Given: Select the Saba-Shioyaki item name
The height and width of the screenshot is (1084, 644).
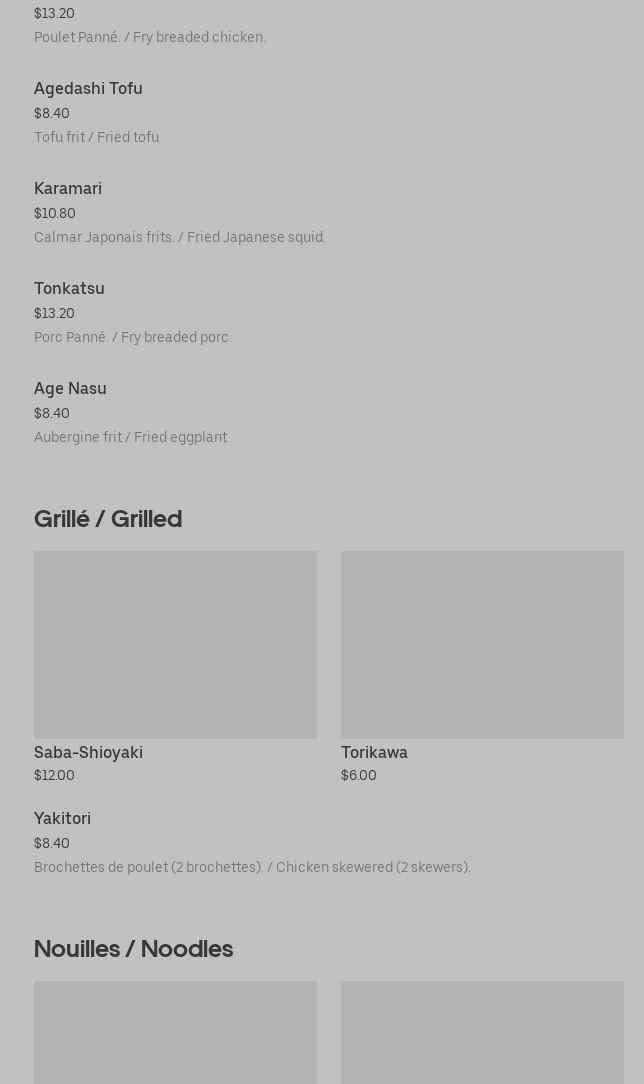Looking at the screenshot, I should [88, 753].
